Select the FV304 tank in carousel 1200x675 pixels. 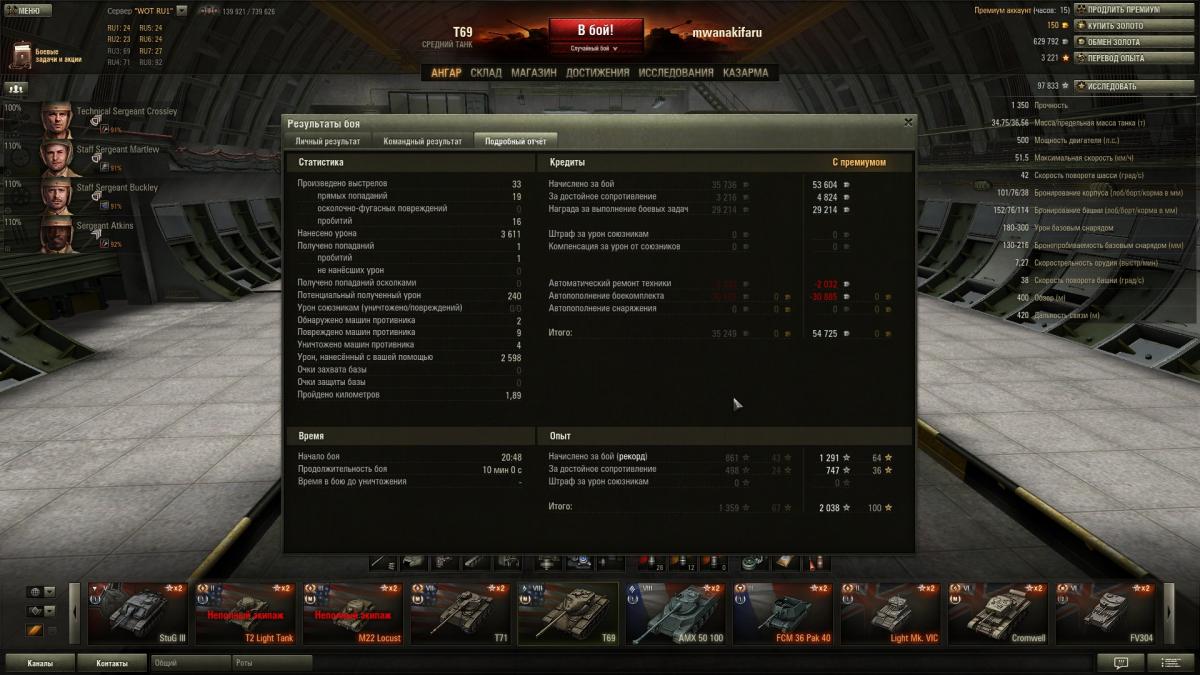pos(1105,614)
